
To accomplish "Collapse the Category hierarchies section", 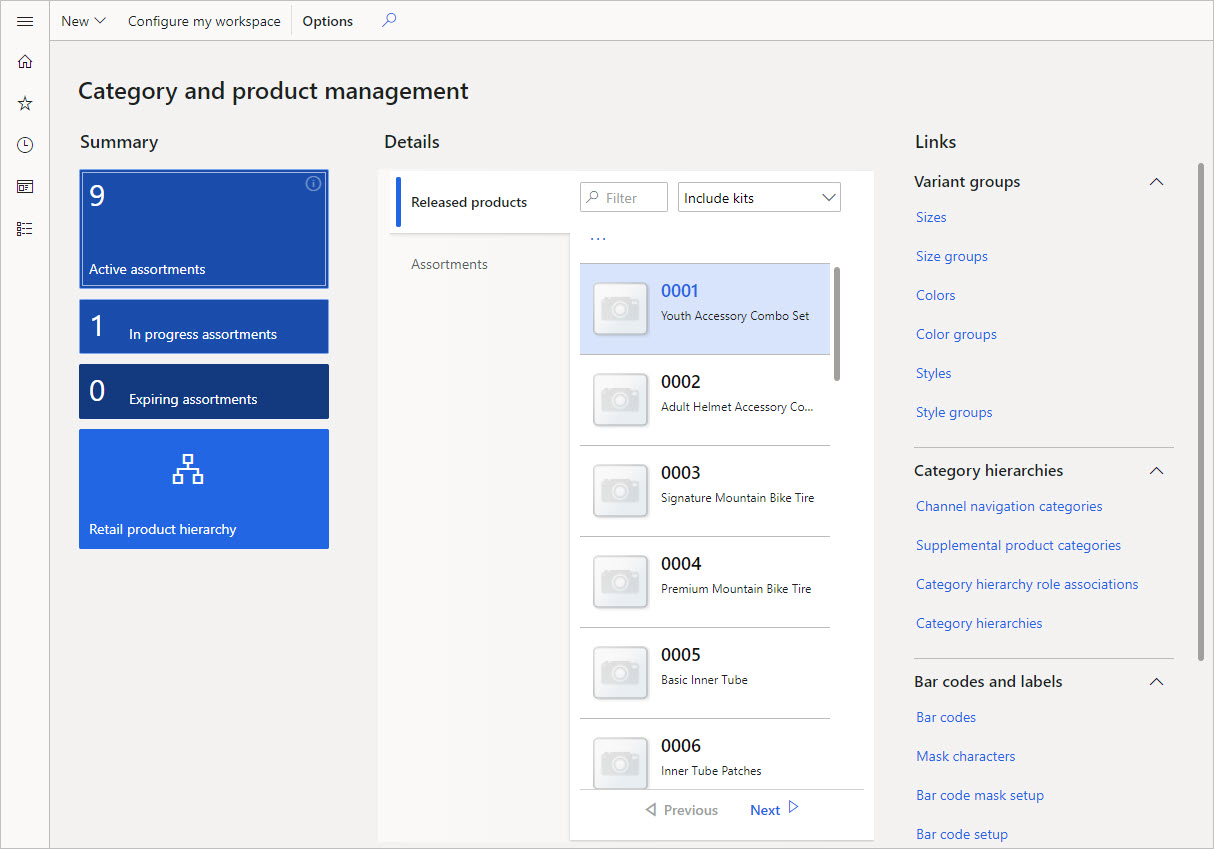I will point(1156,470).
